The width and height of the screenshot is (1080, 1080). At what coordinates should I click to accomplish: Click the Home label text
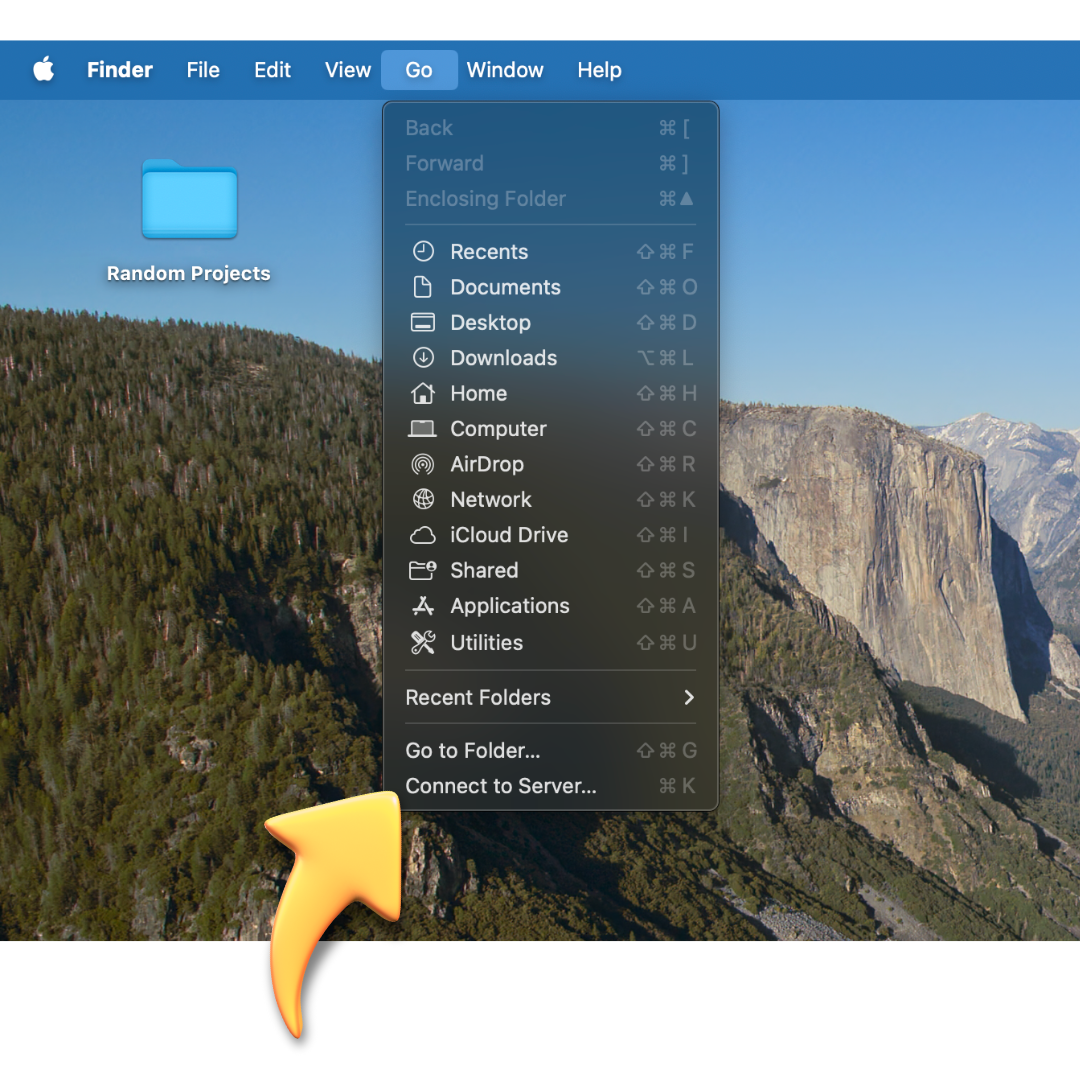tap(479, 393)
